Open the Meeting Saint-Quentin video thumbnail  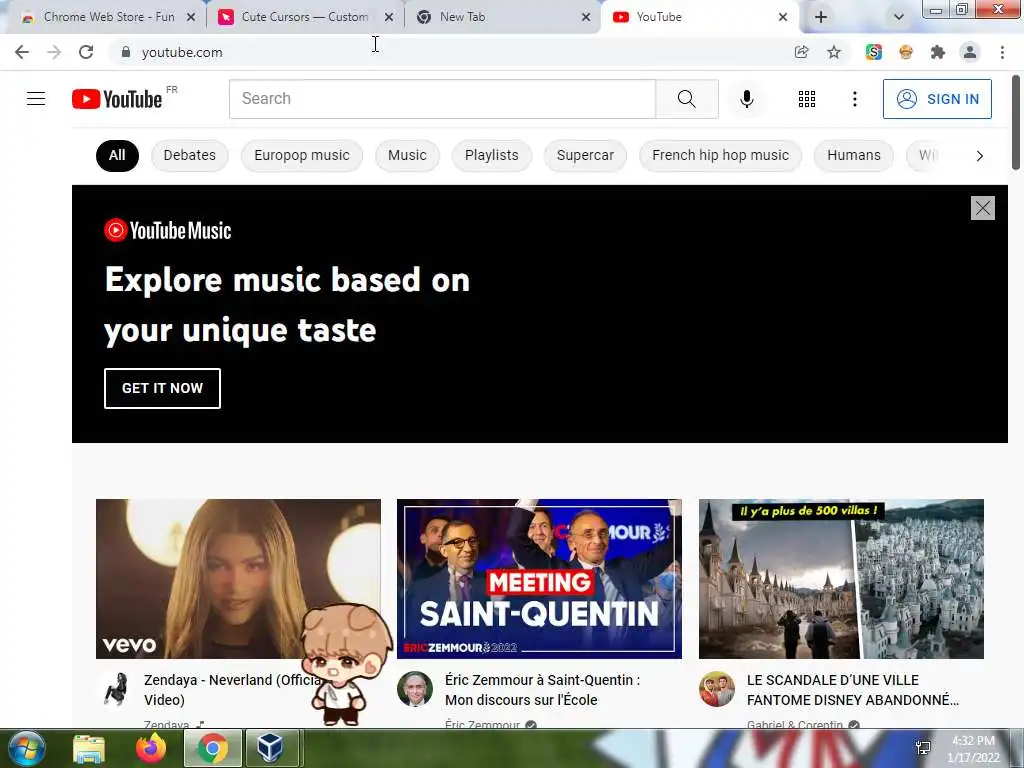(x=539, y=579)
